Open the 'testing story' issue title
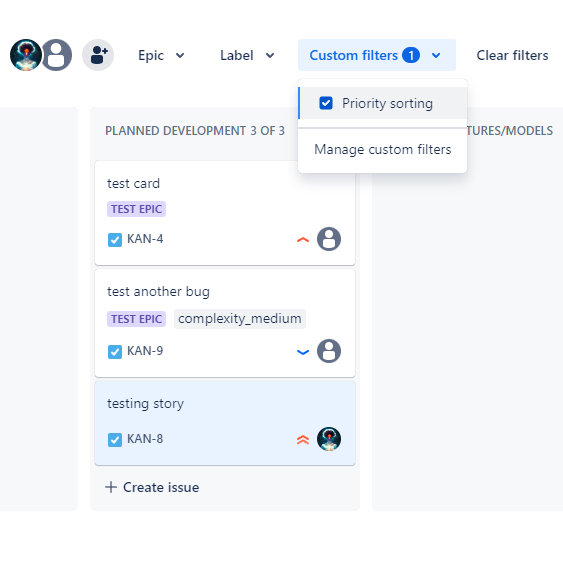 [x=145, y=404]
